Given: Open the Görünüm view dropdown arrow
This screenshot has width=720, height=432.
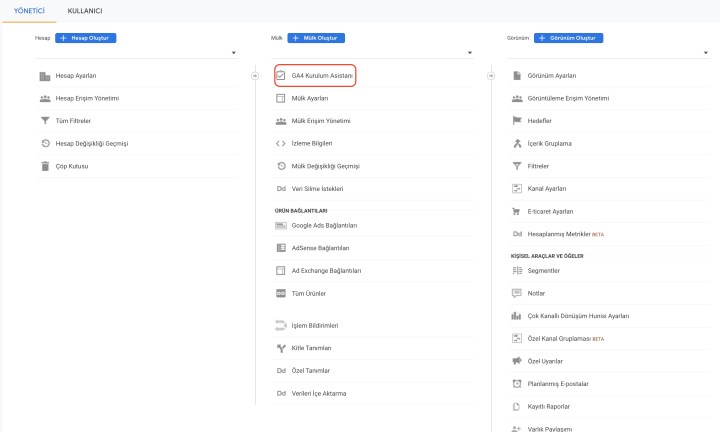Looking at the screenshot, I should (x=706, y=53).
